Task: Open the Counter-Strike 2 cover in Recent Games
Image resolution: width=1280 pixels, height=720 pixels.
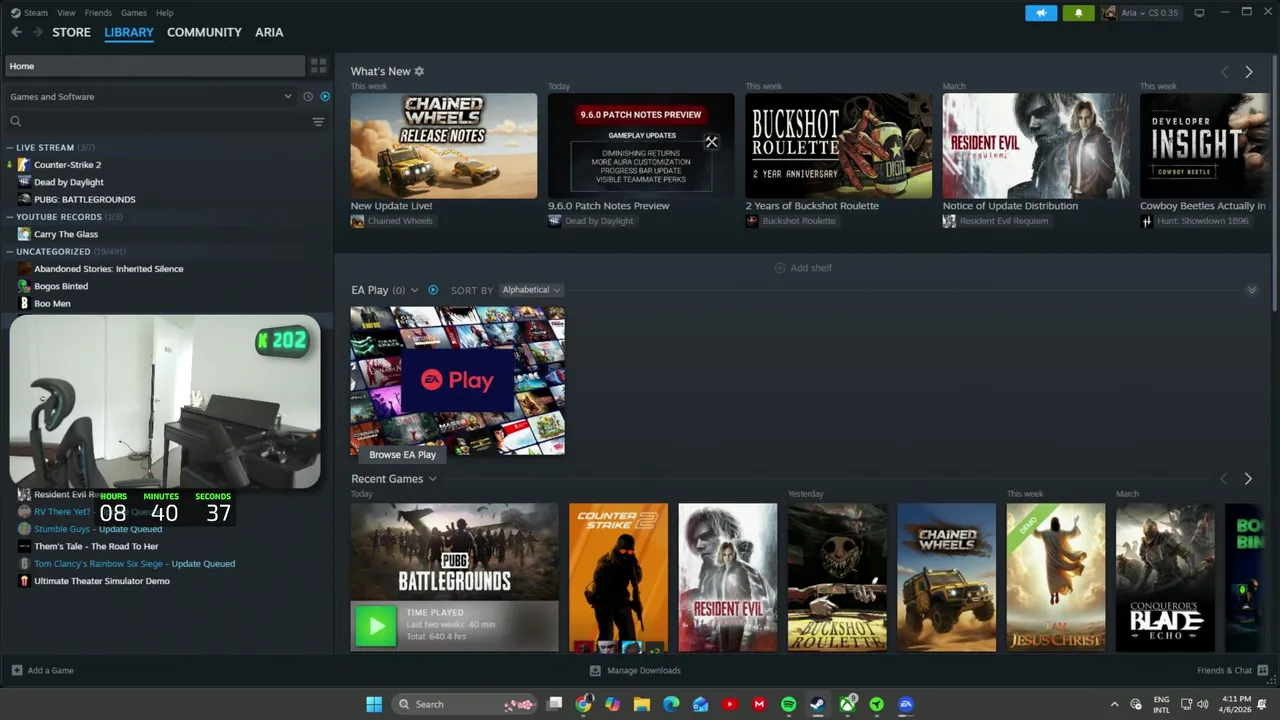Action: (x=618, y=577)
